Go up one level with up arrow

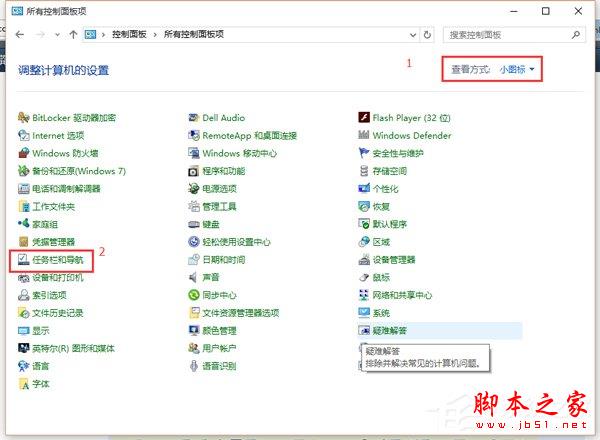click(73, 35)
